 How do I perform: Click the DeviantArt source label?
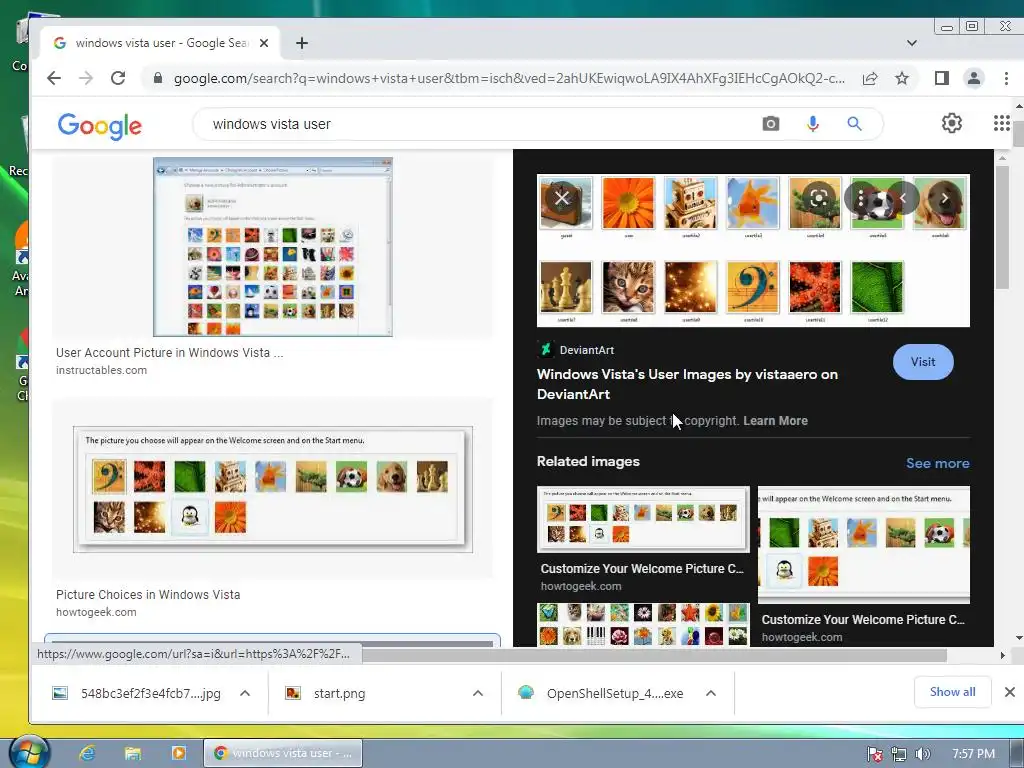(586, 350)
